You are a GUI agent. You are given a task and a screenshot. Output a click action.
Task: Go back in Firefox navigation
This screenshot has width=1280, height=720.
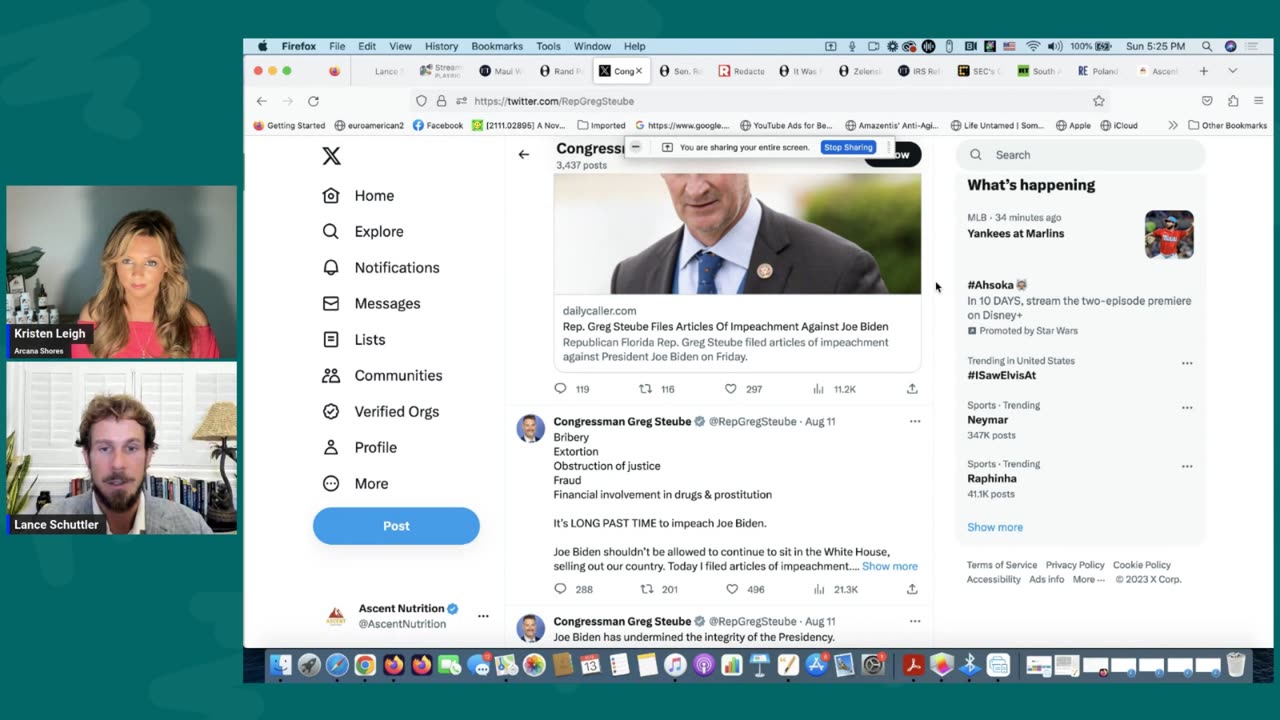261,101
